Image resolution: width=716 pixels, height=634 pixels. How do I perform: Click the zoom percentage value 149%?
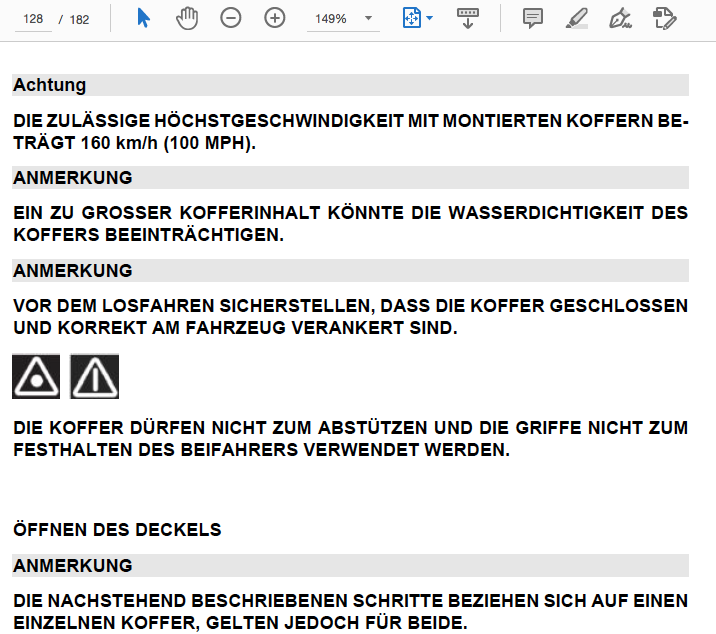point(331,19)
